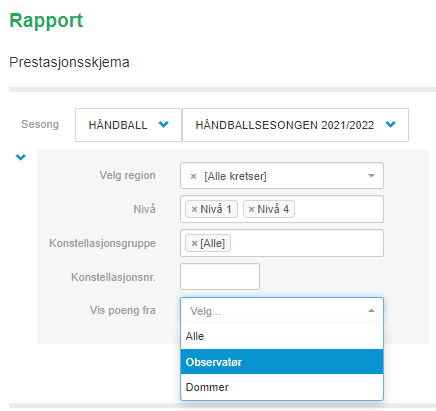Click the Vis poeng fra label
The height and width of the screenshot is (411, 436).
tap(123, 310)
